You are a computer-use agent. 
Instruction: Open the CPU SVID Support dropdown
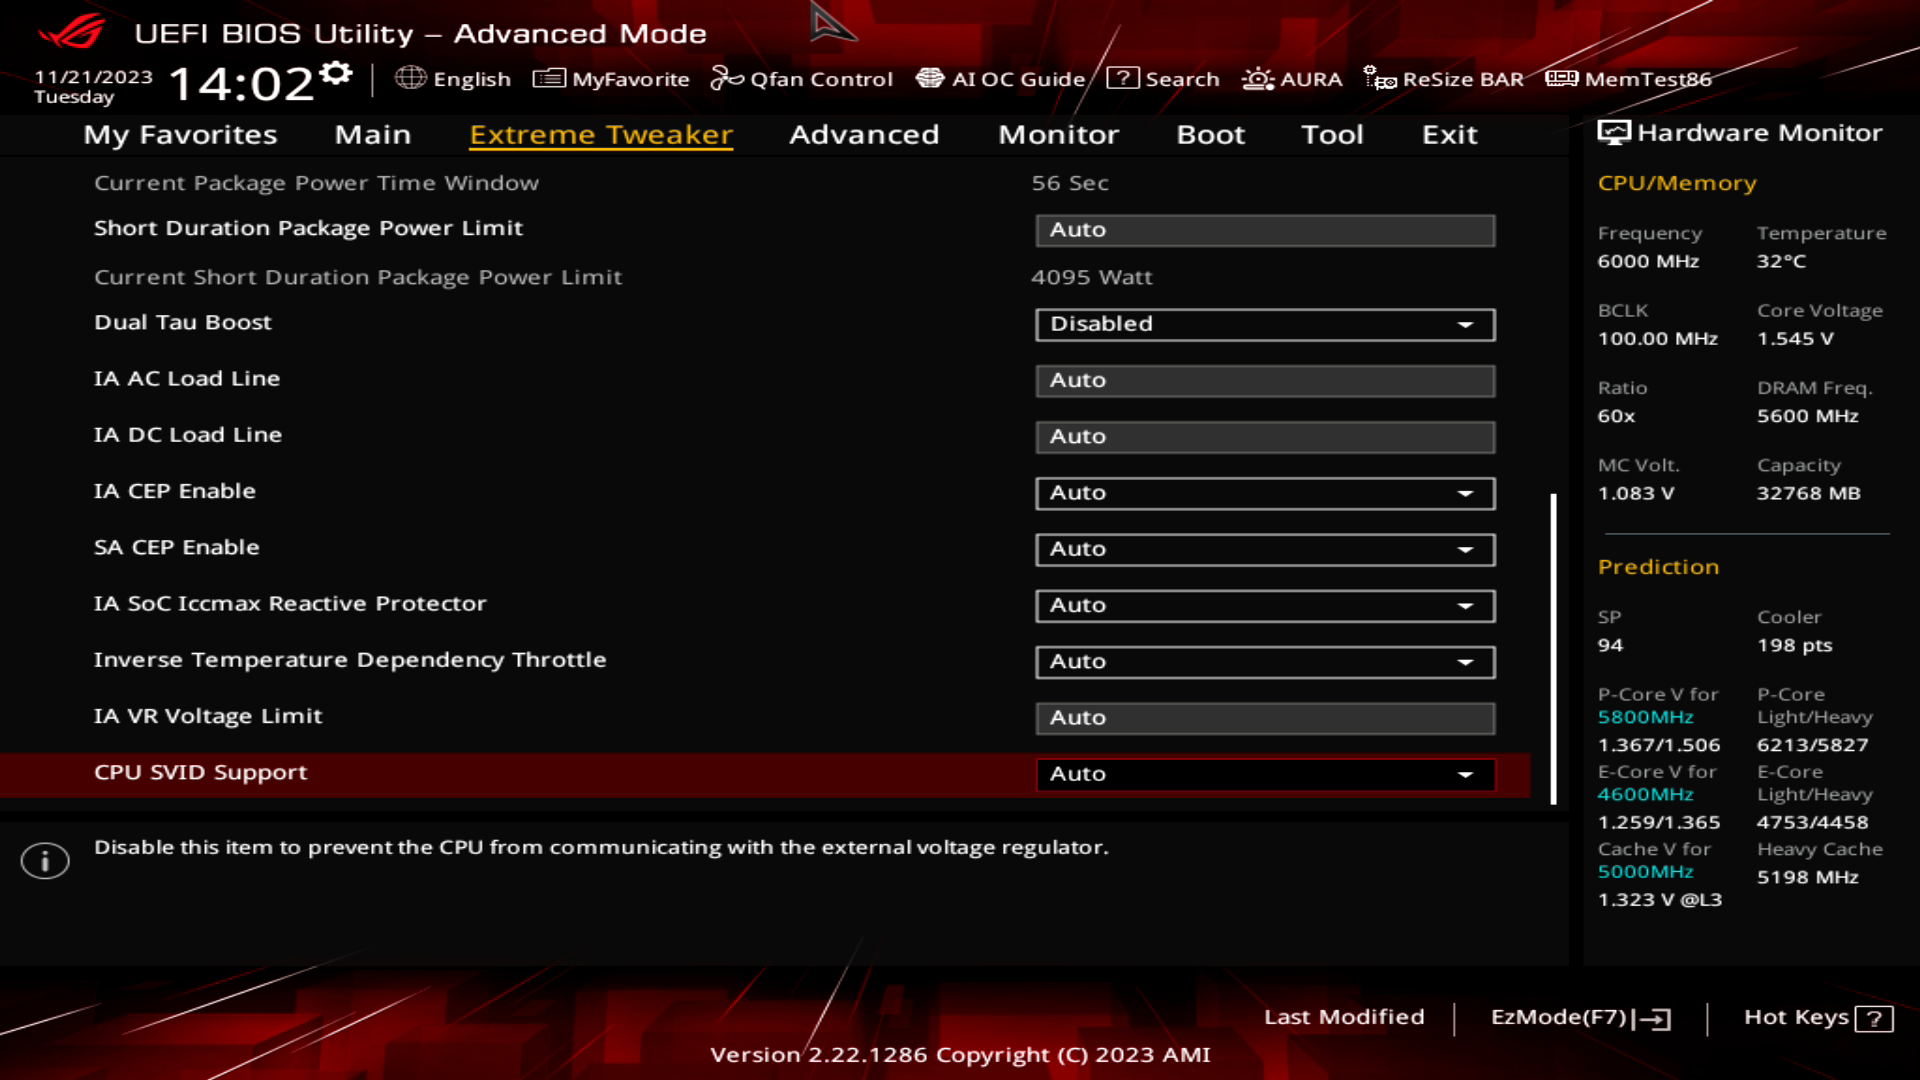tap(1265, 773)
